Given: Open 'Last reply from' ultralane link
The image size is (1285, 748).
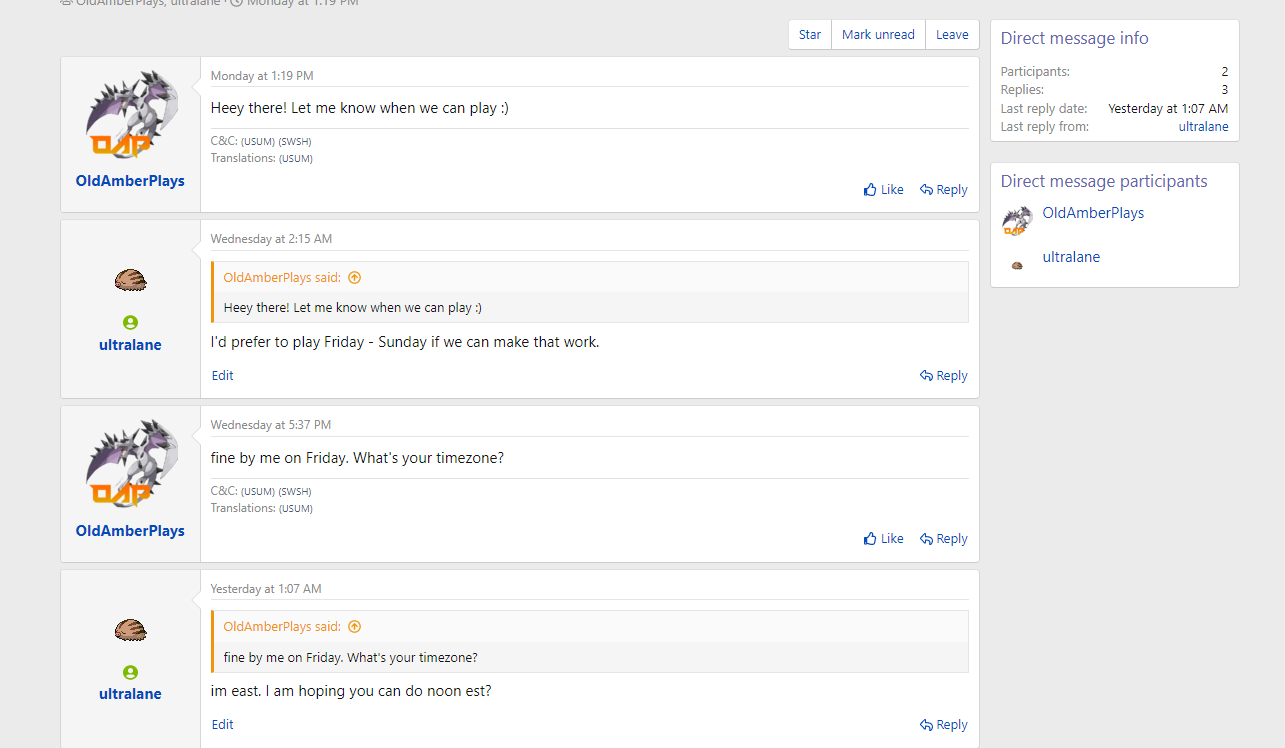Looking at the screenshot, I should [x=1204, y=127].
